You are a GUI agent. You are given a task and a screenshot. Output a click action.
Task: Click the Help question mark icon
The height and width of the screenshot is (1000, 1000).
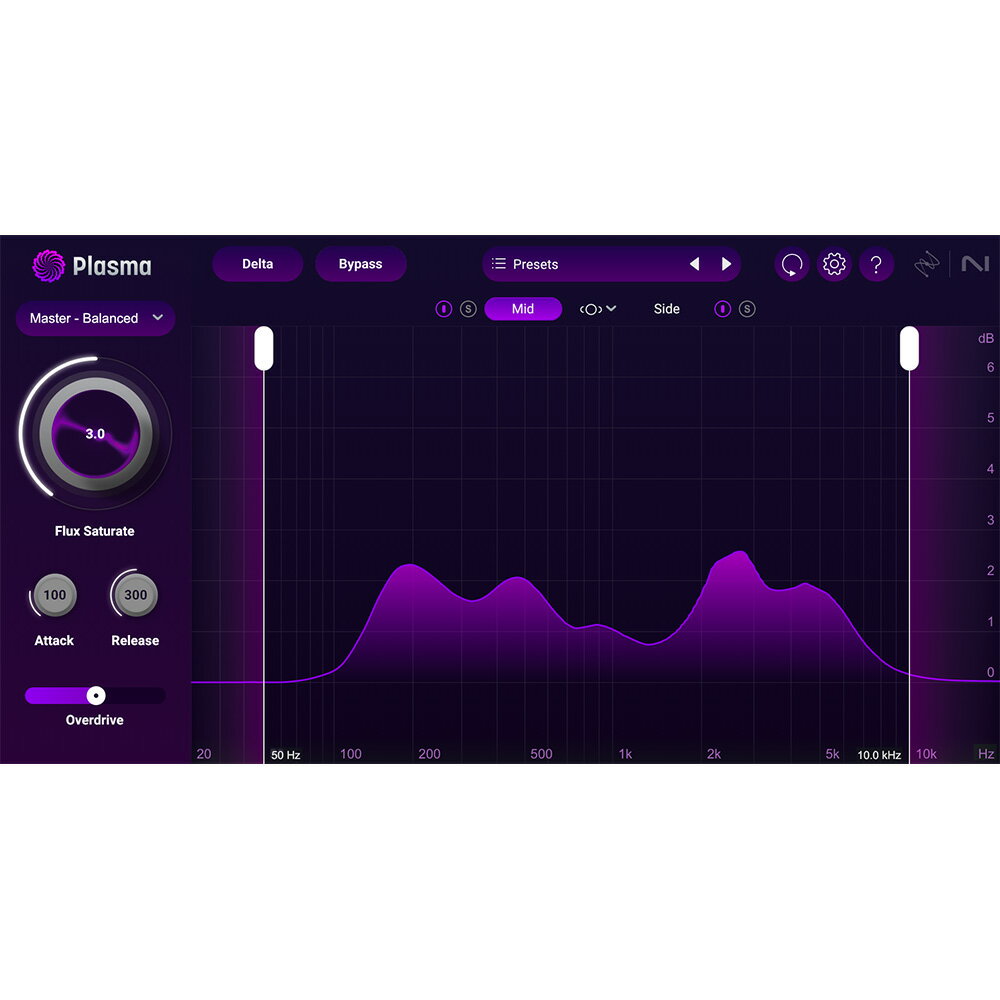877,264
